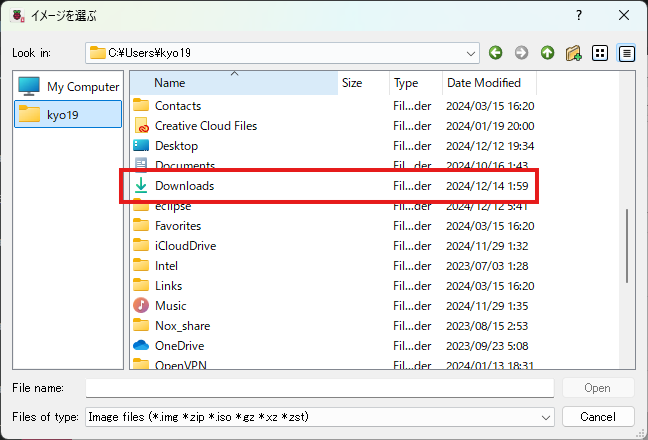Select the Desktop folder name
The image size is (648, 440).
pos(176,146)
